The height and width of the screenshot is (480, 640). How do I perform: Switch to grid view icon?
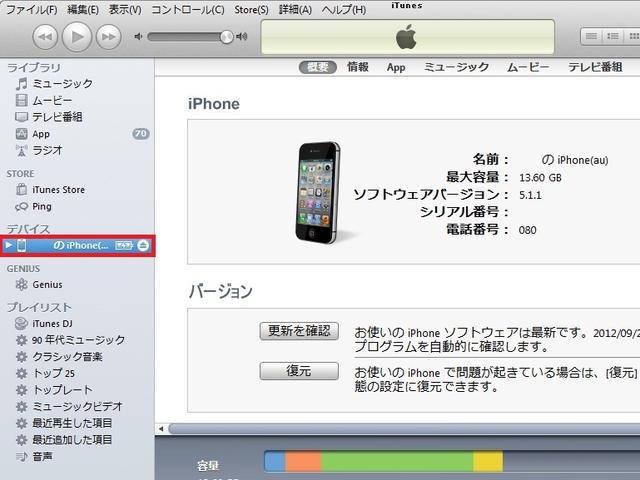pos(632,36)
